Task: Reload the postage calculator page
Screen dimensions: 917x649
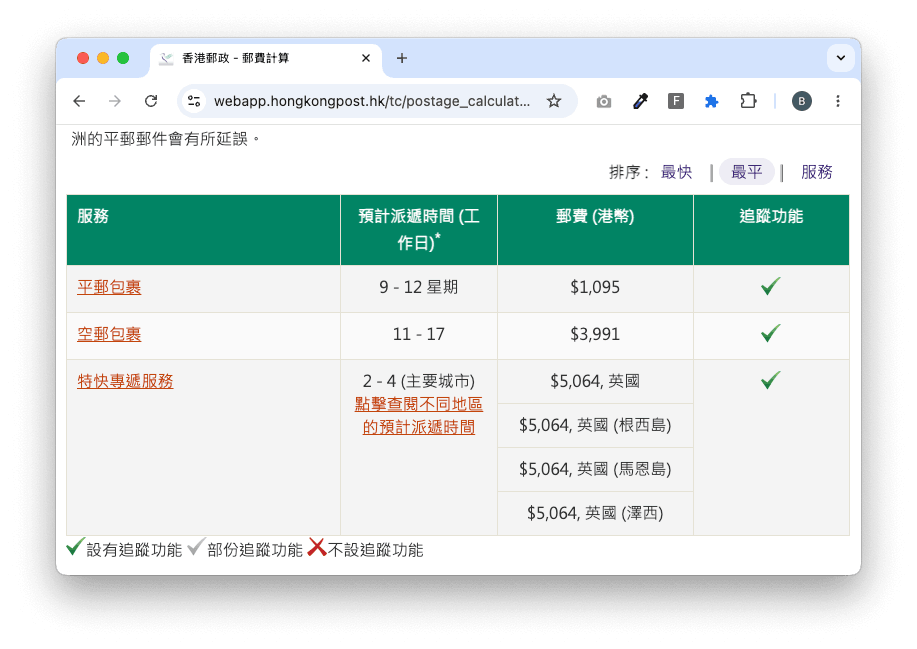Action: pos(151,101)
